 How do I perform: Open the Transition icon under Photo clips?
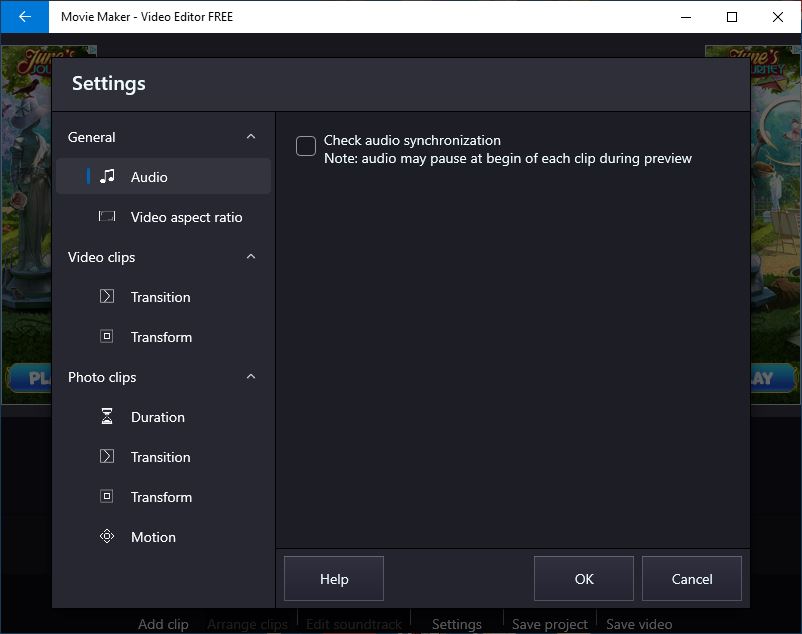(x=107, y=456)
